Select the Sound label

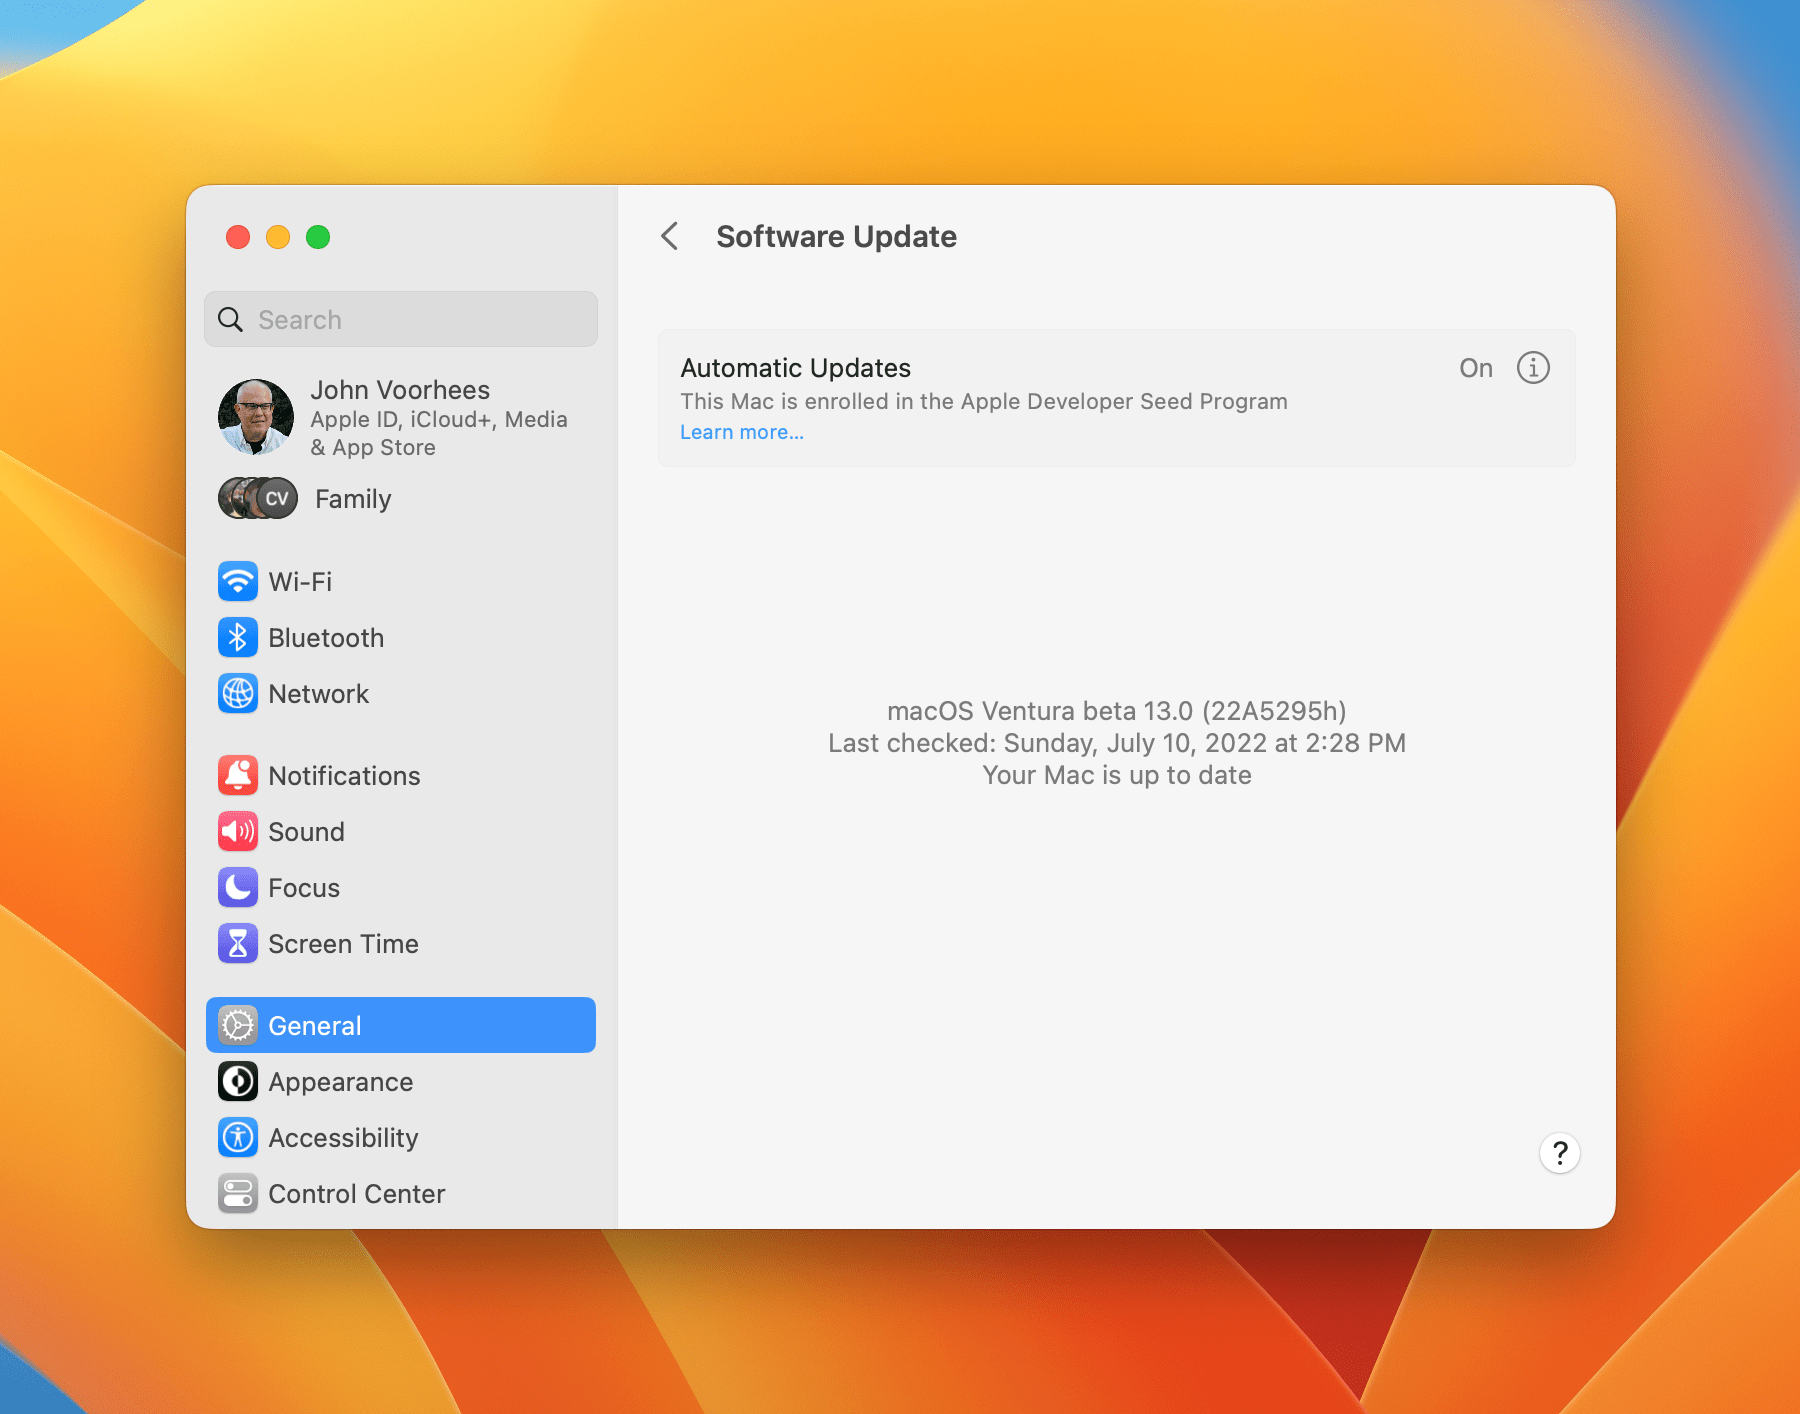[306, 831]
